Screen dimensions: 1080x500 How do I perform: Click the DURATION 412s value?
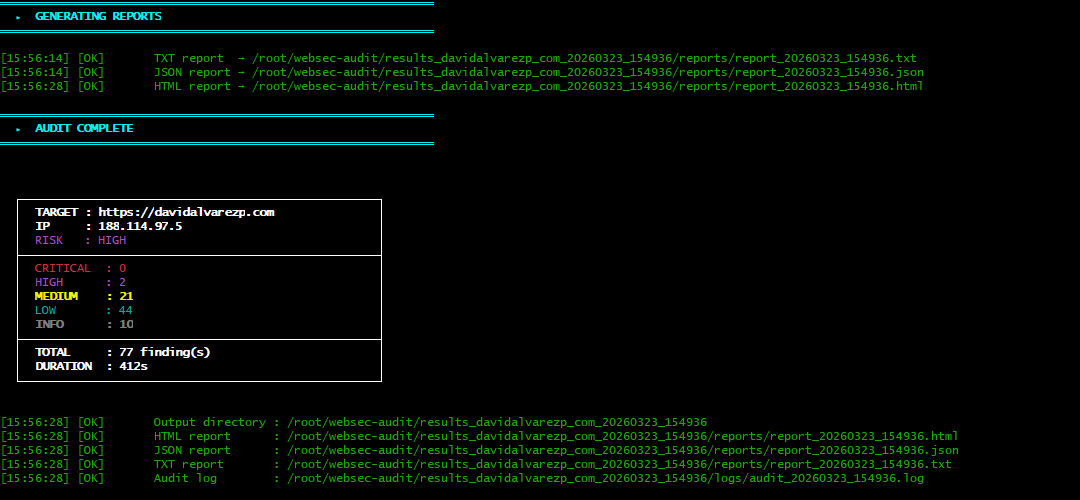133,366
